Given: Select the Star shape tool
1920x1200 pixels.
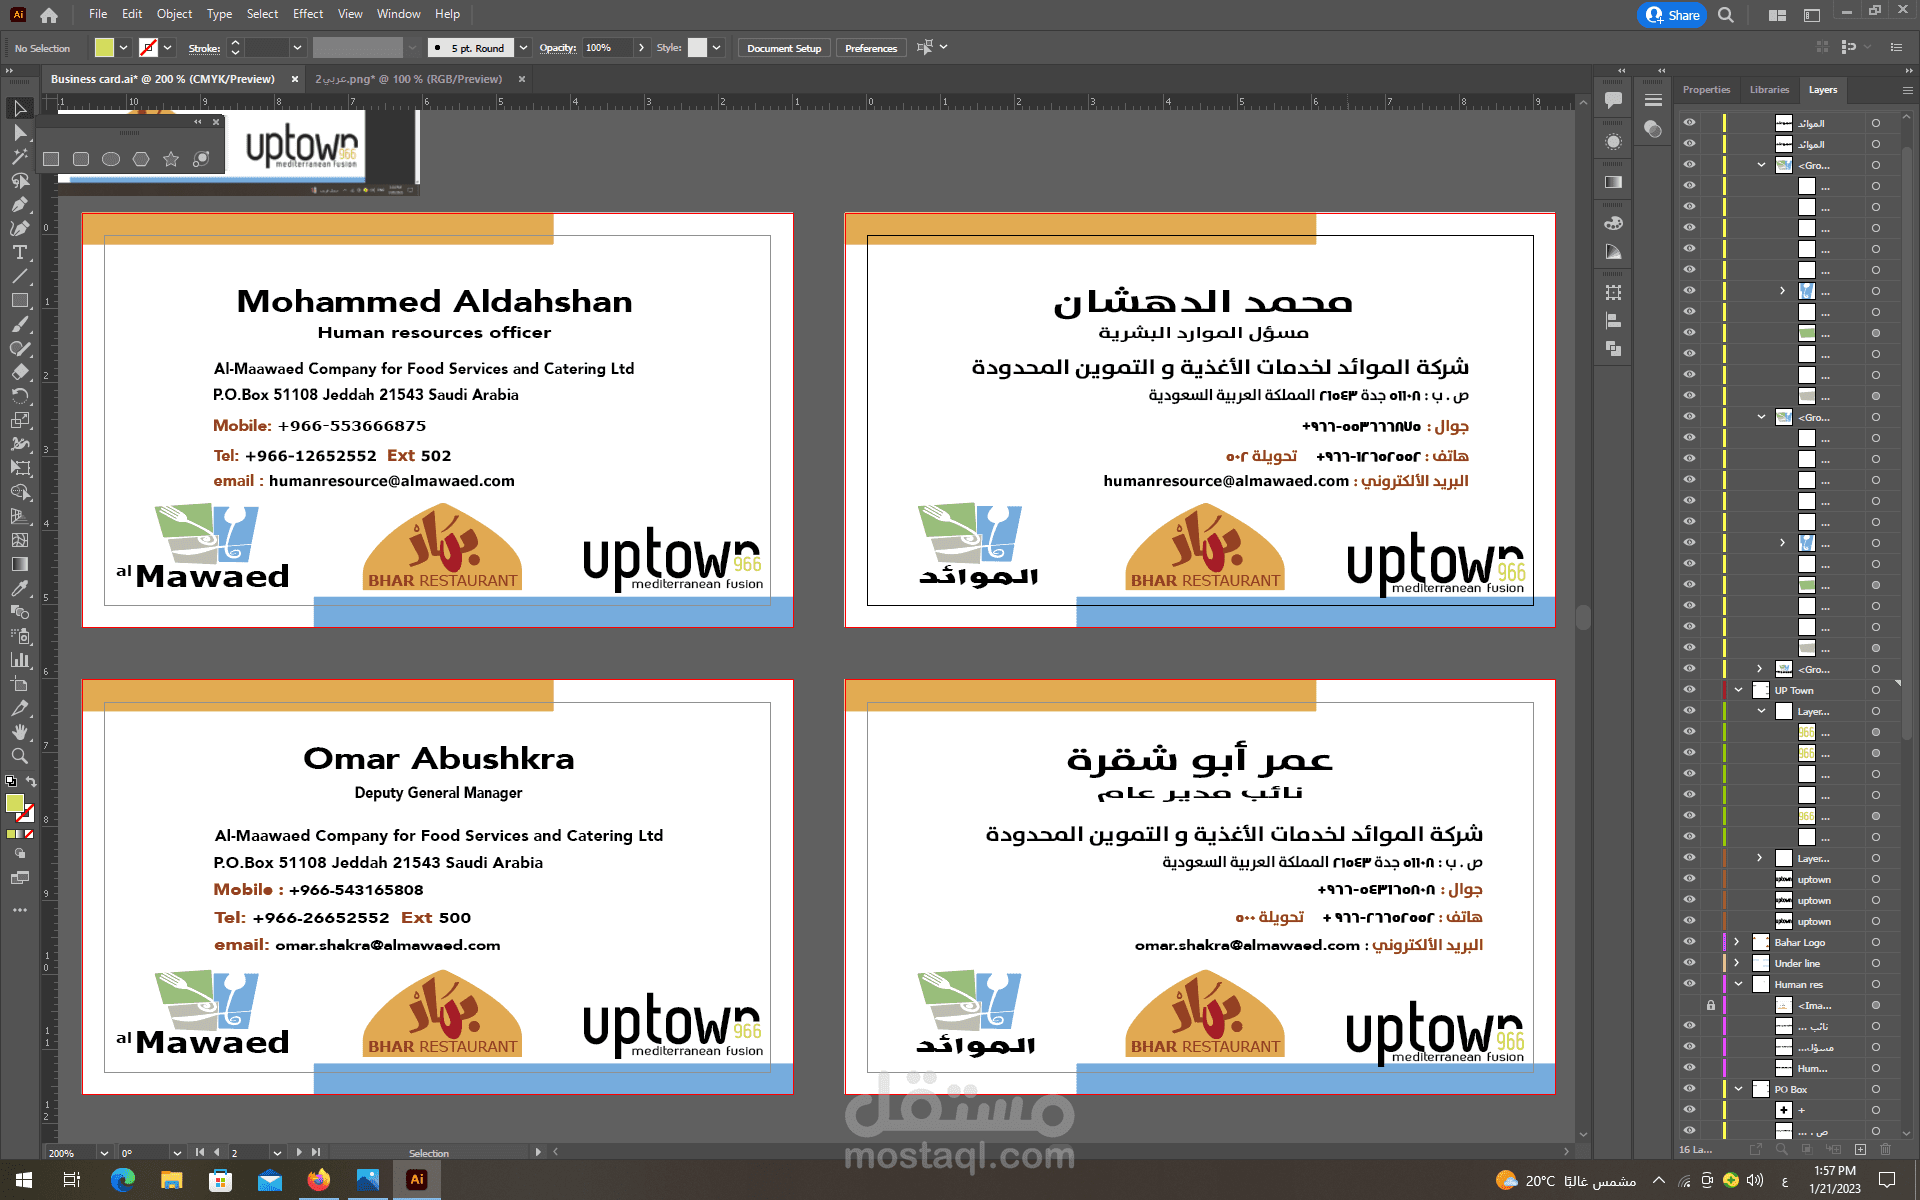Looking at the screenshot, I should point(171,159).
